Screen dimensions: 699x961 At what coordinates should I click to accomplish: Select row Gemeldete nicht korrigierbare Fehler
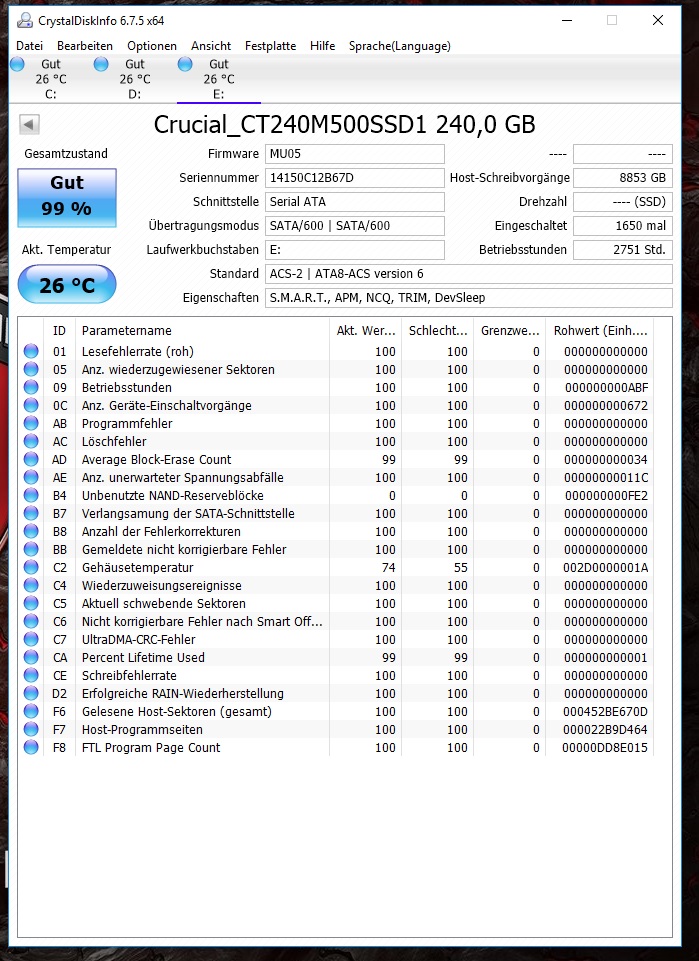336,550
